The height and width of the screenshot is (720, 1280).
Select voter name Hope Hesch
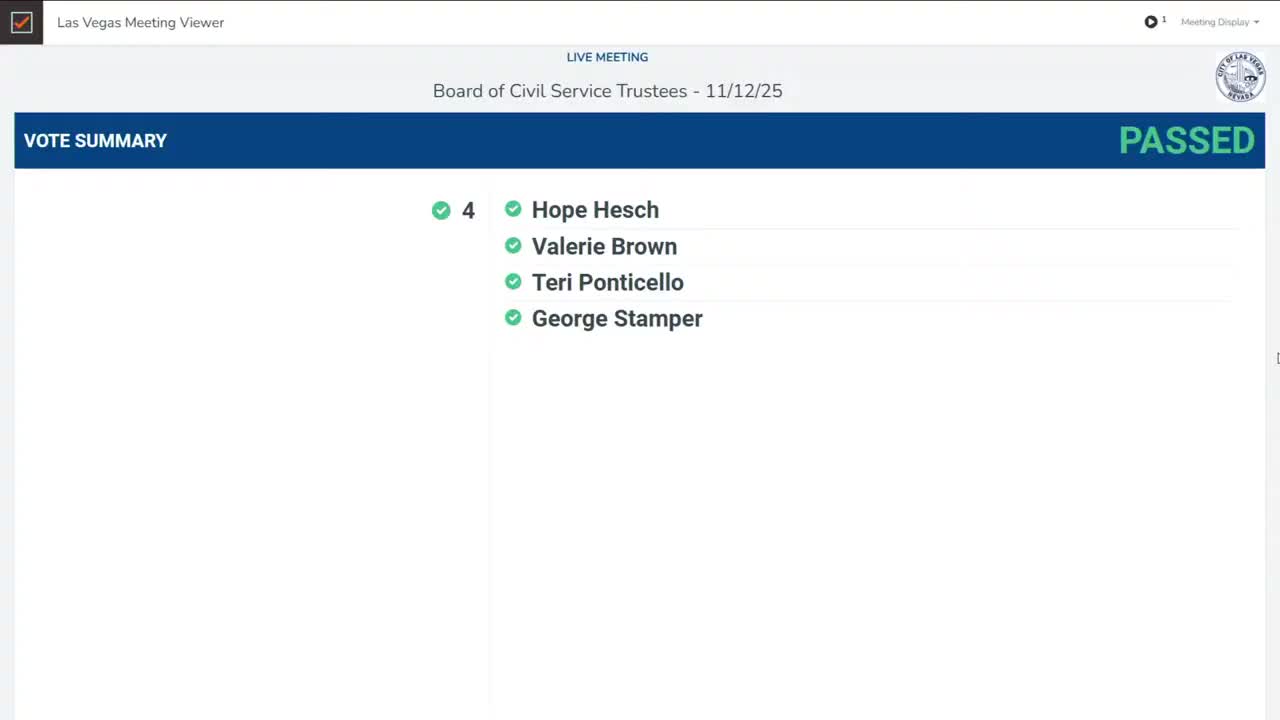595,210
